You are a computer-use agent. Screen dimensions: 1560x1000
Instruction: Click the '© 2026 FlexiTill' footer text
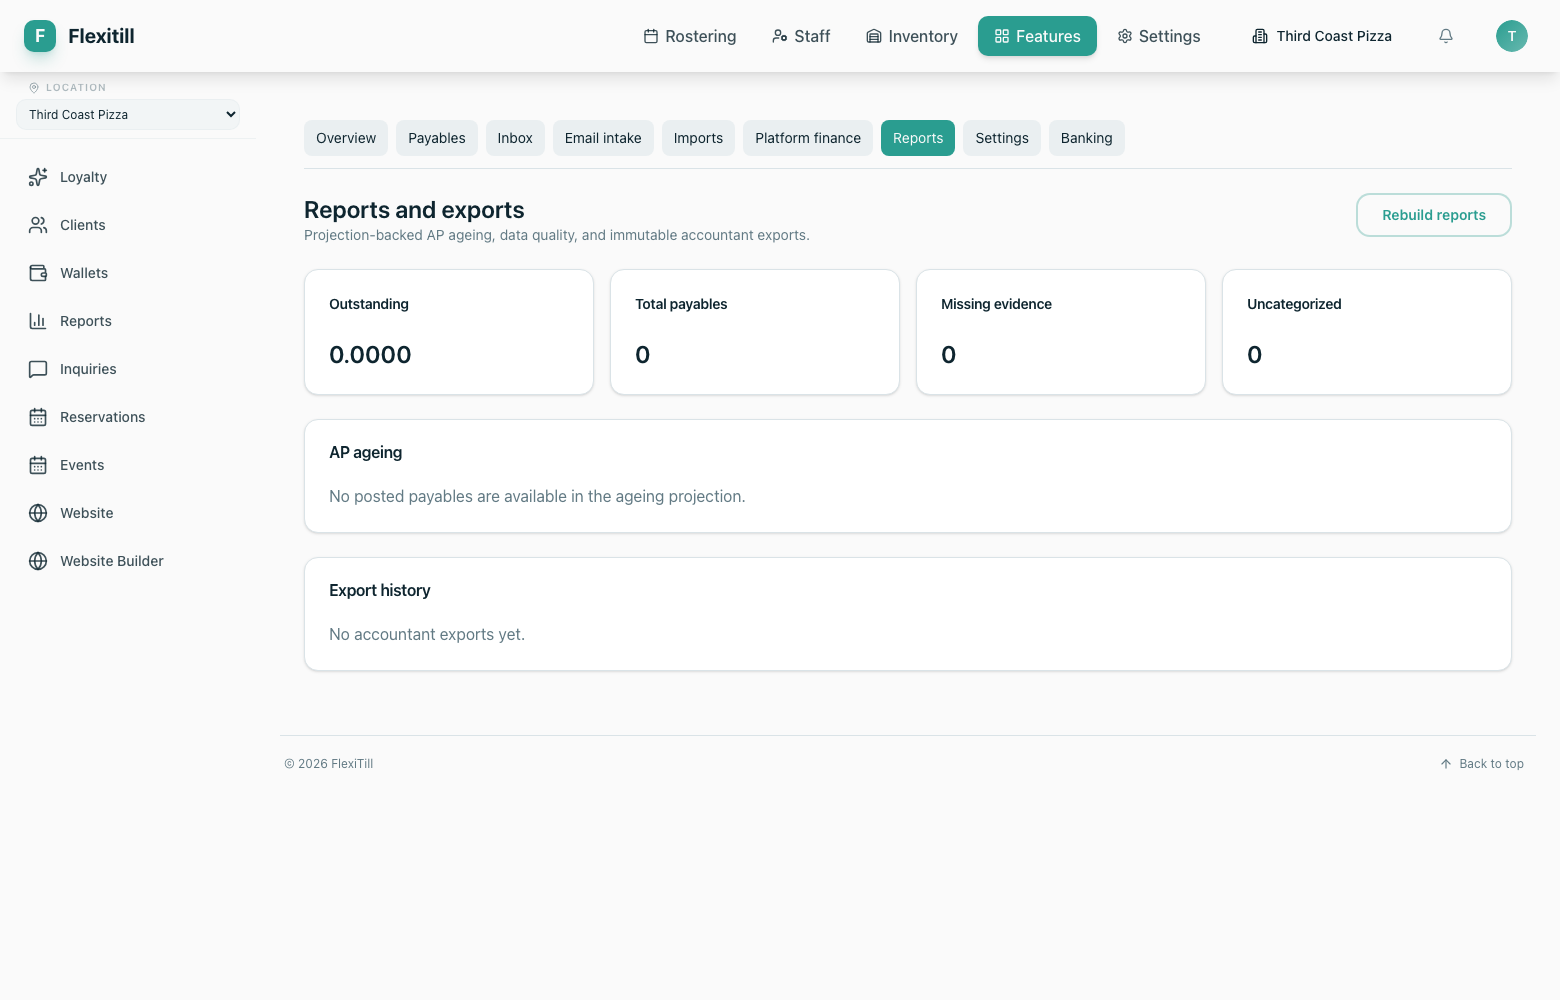pos(329,764)
